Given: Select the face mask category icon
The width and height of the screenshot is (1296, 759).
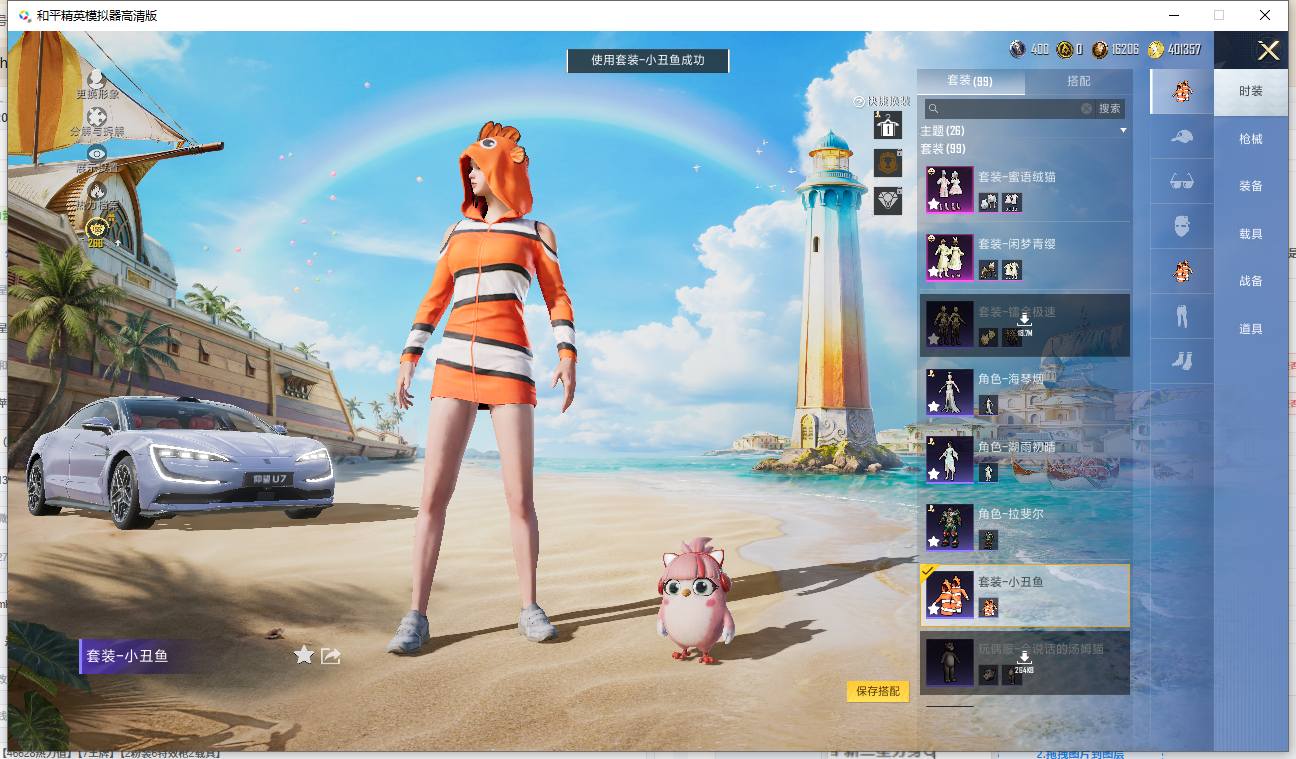Looking at the screenshot, I should (x=1182, y=226).
